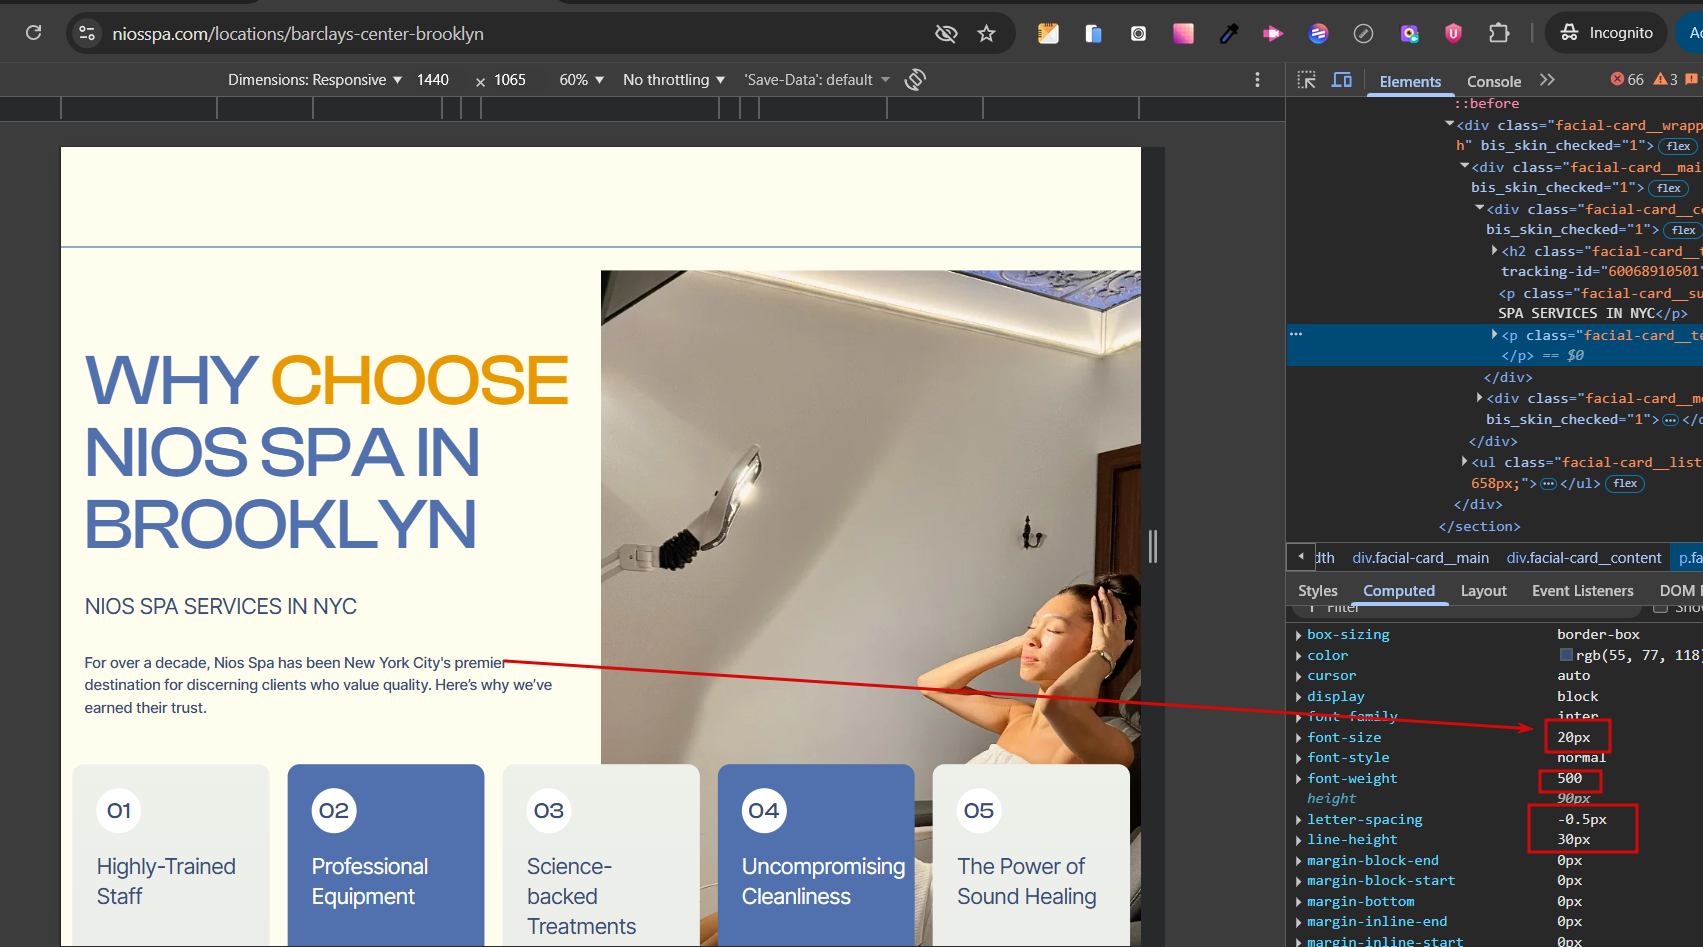Click the color swatch next to rgb(55, 77, 118)
This screenshot has width=1703, height=947.
1566,655
